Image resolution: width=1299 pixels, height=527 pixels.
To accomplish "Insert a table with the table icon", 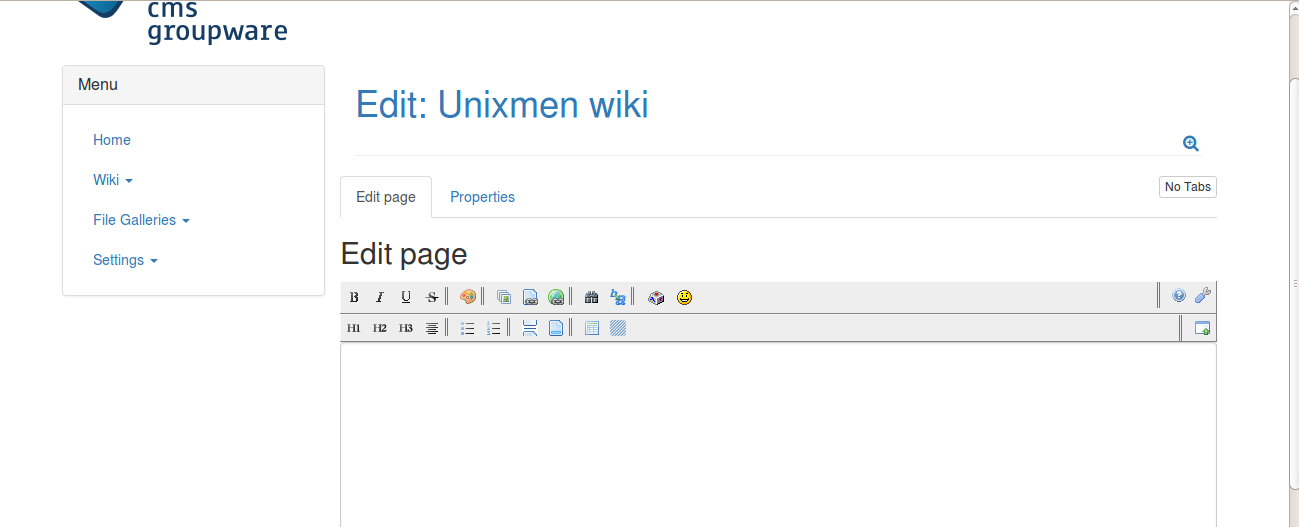I will pyautogui.click(x=592, y=328).
